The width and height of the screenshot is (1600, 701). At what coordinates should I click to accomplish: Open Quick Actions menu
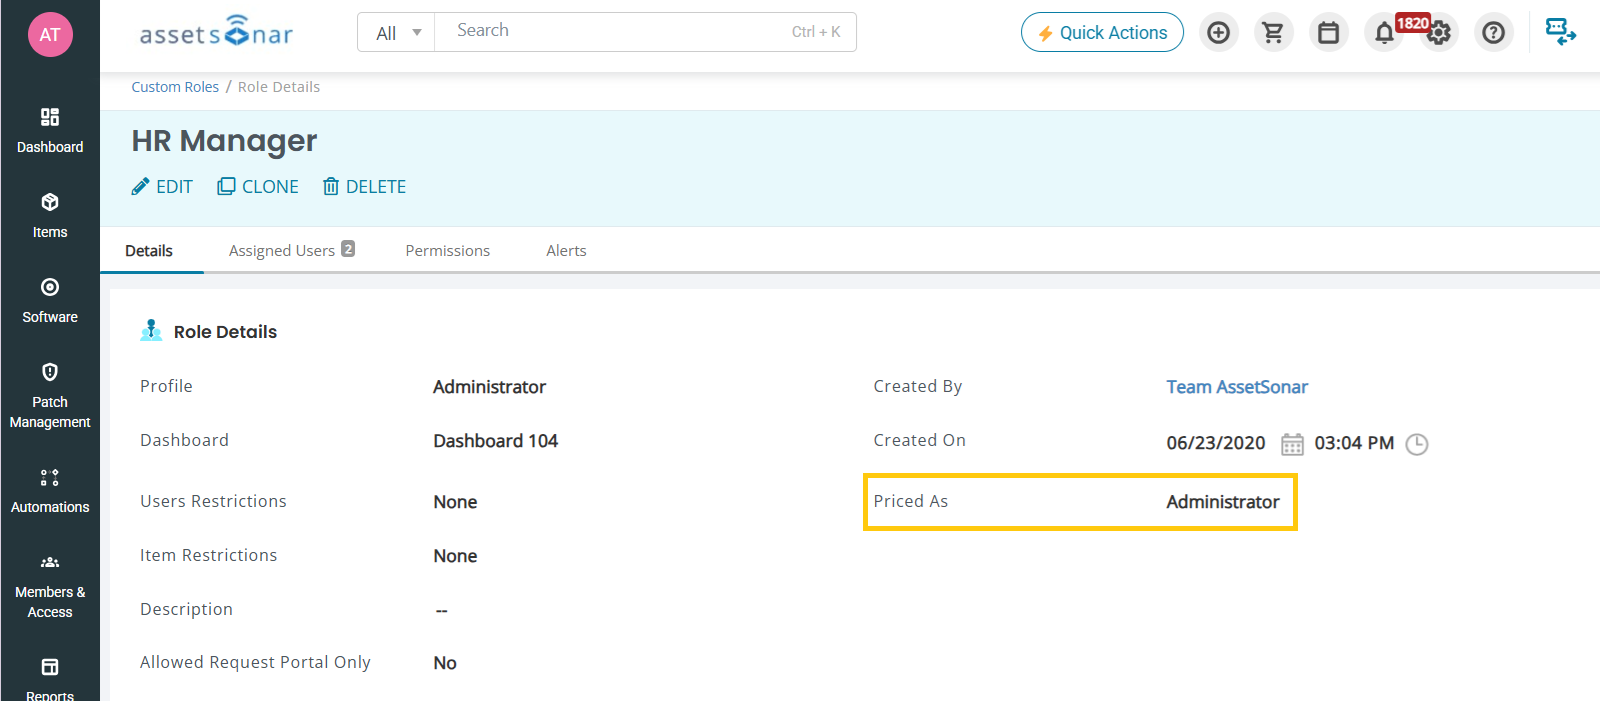point(1102,32)
